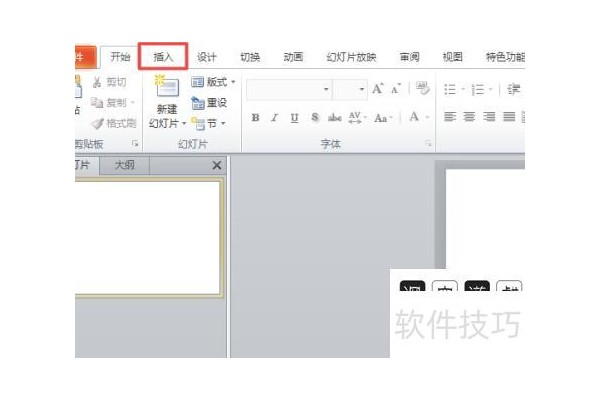Click the indent level icon
Screen dimensions: 600x400
pyautogui.click(x=514, y=89)
